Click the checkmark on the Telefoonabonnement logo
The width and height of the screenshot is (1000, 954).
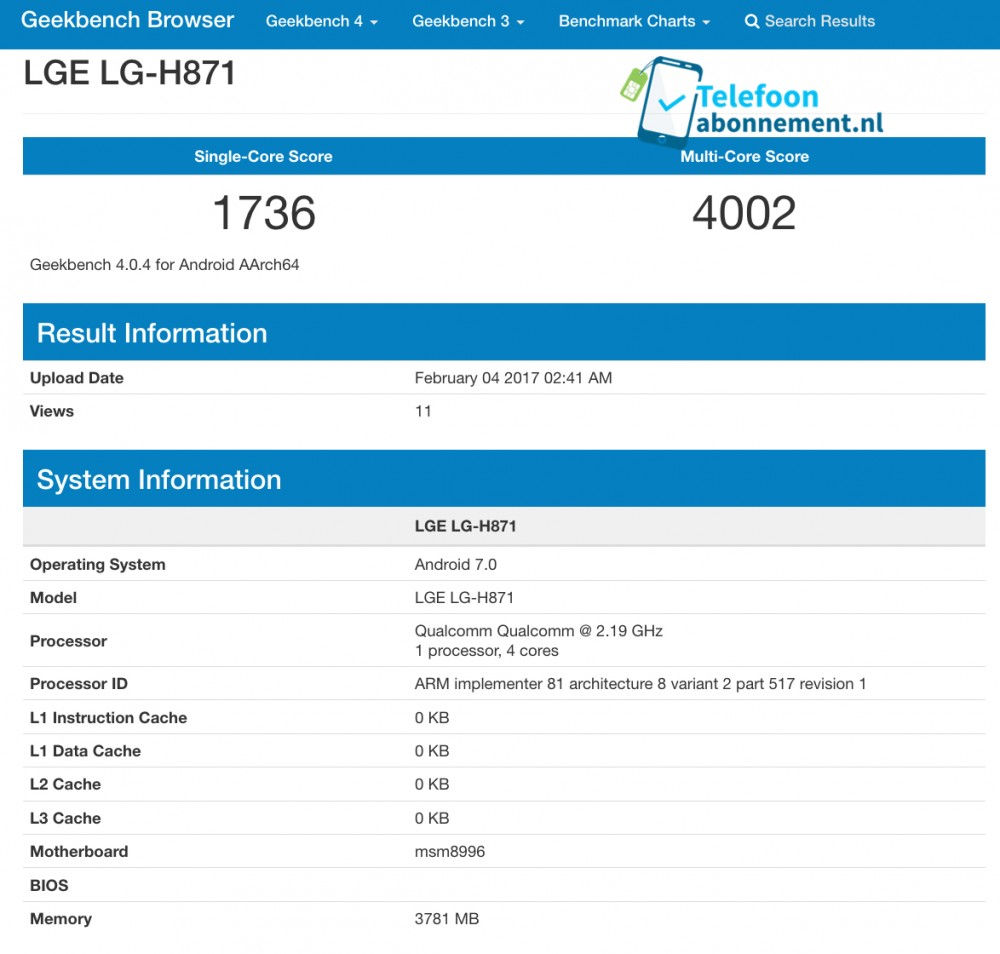pos(673,104)
